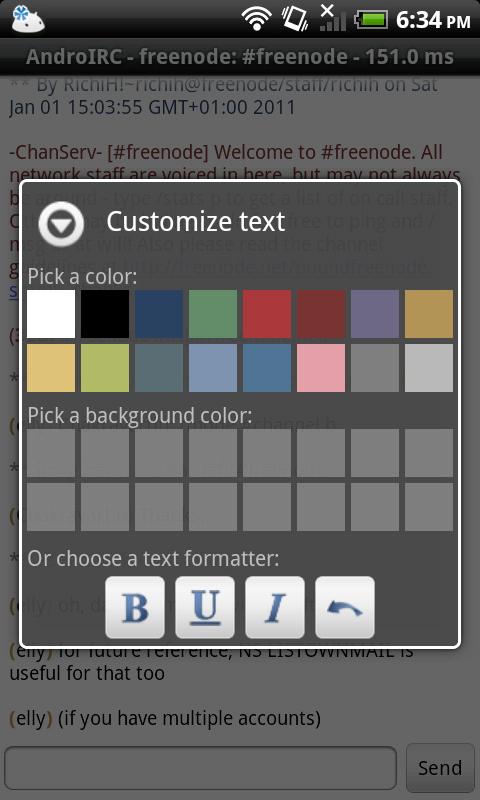
Task: Select the first background color swatch
Action: [51, 453]
